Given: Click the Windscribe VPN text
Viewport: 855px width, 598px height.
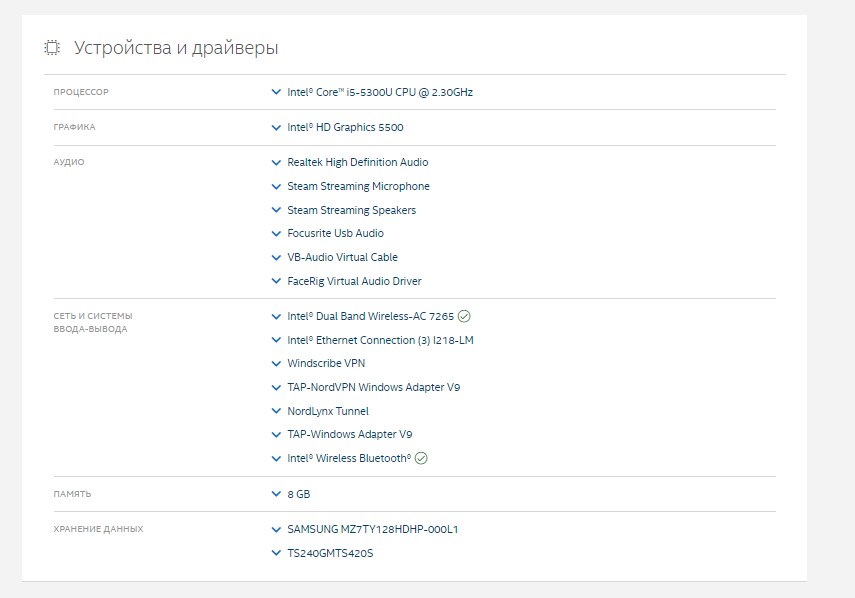Looking at the screenshot, I should (326, 363).
